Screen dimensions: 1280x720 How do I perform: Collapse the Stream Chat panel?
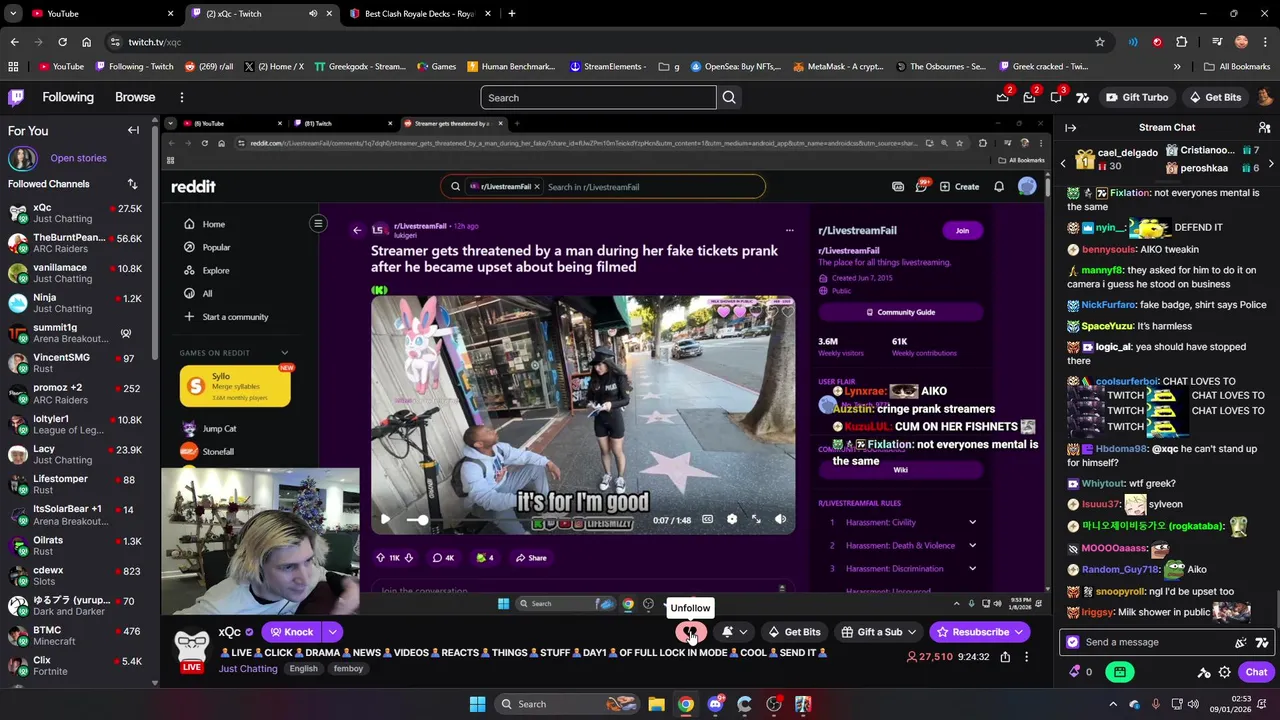(1070, 128)
